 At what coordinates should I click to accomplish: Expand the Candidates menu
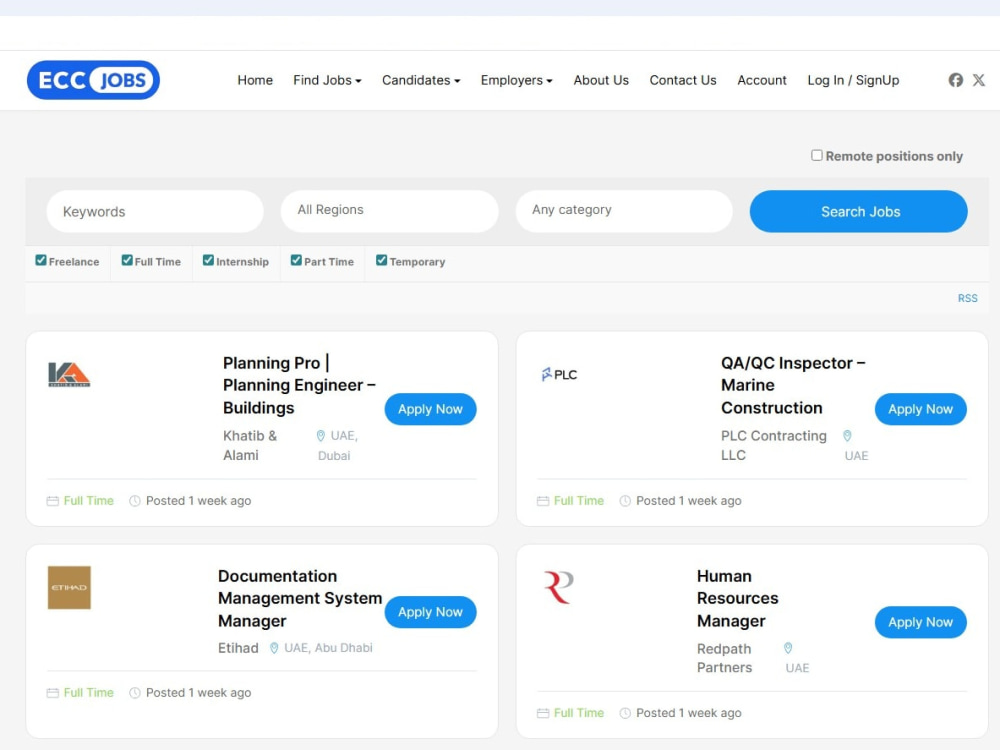click(421, 80)
